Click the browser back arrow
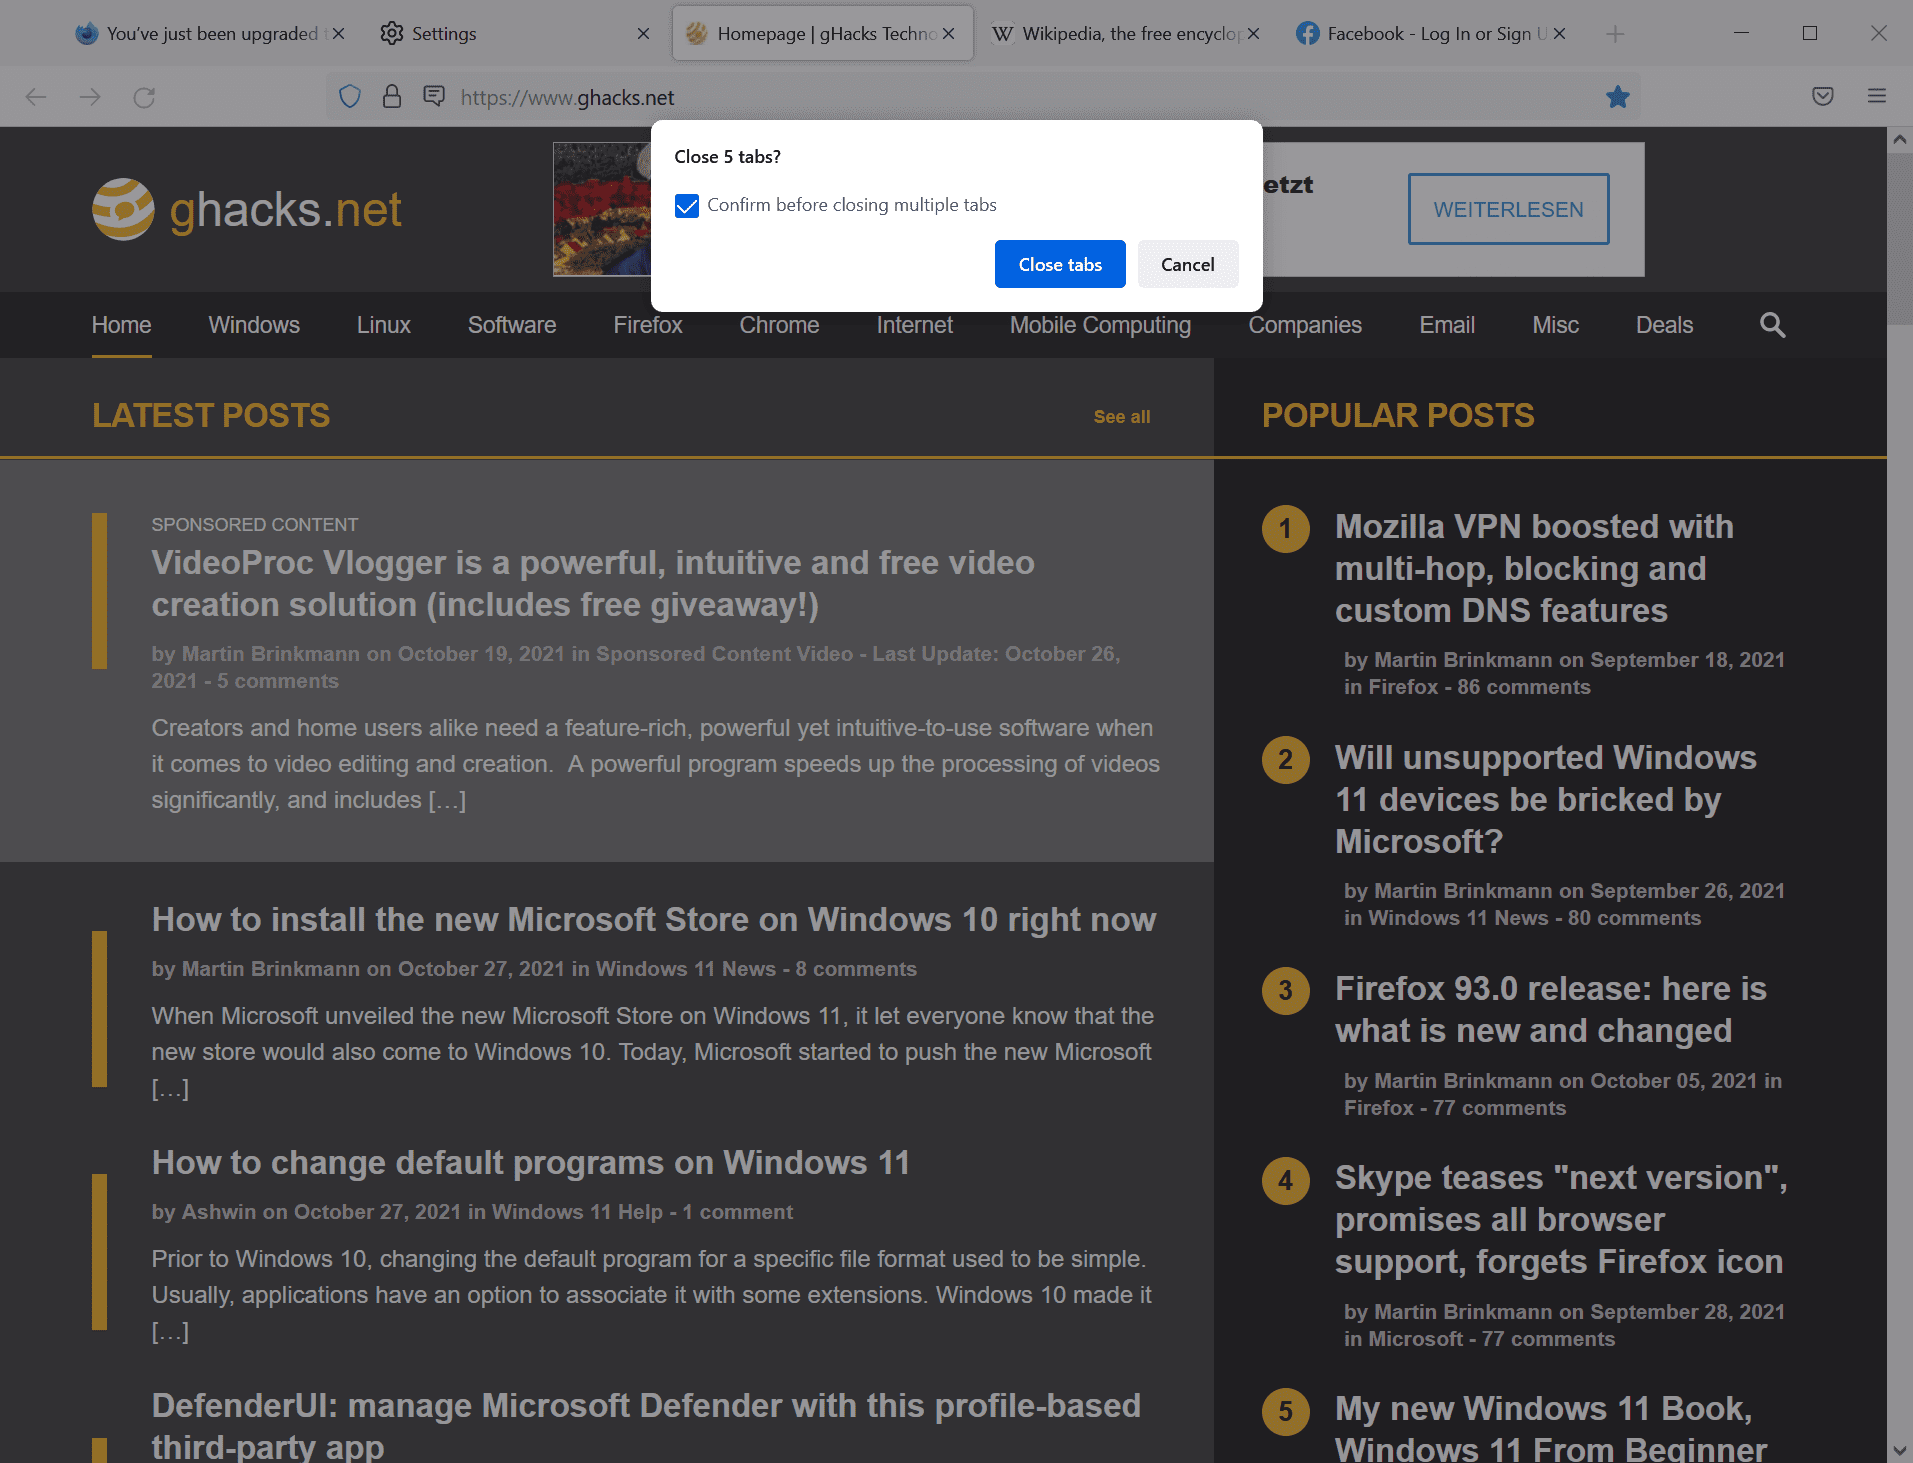The width and height of the screenshot is (1913, 1463). (x=36, y=97)
